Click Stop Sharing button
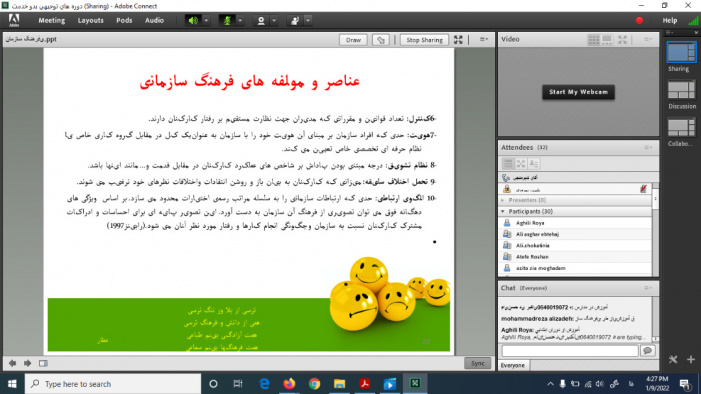This screenshot has height=394, width=701. click(424, 40)
